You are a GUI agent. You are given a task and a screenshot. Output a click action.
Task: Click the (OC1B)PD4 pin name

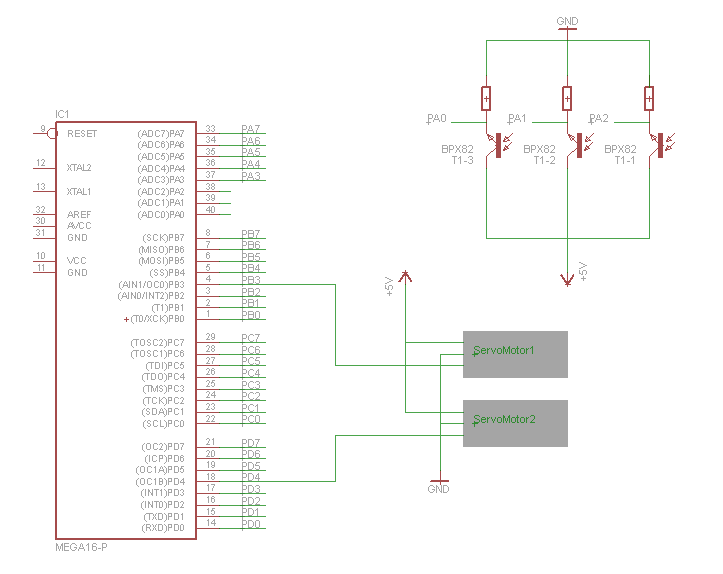[x=160, y=482]
